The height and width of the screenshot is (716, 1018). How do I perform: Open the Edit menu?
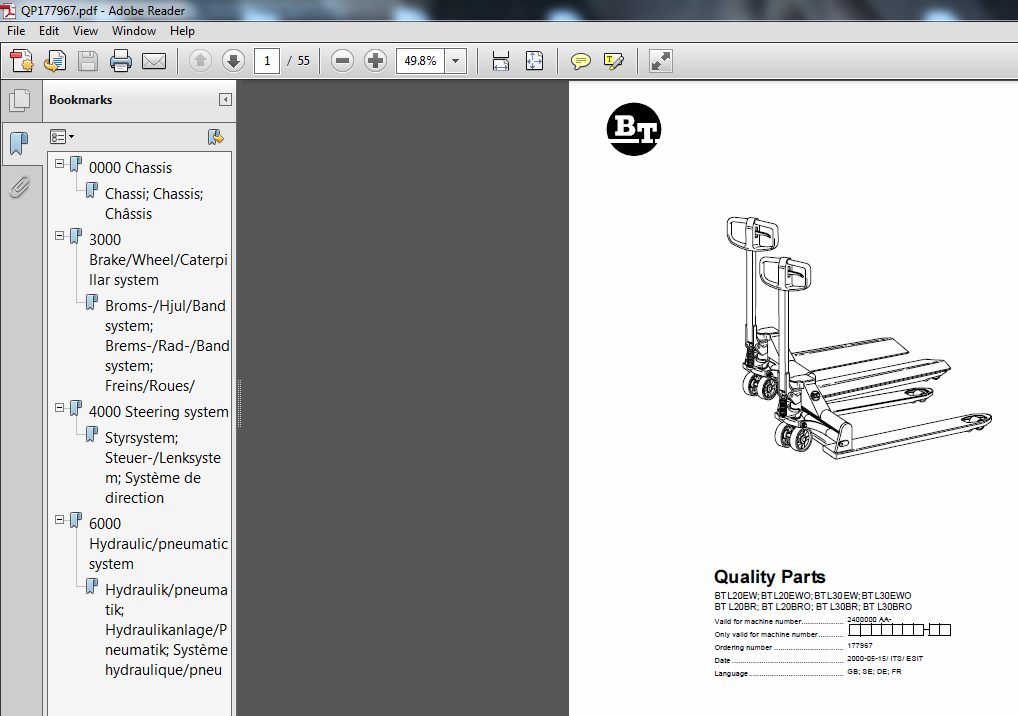(49, 31)
